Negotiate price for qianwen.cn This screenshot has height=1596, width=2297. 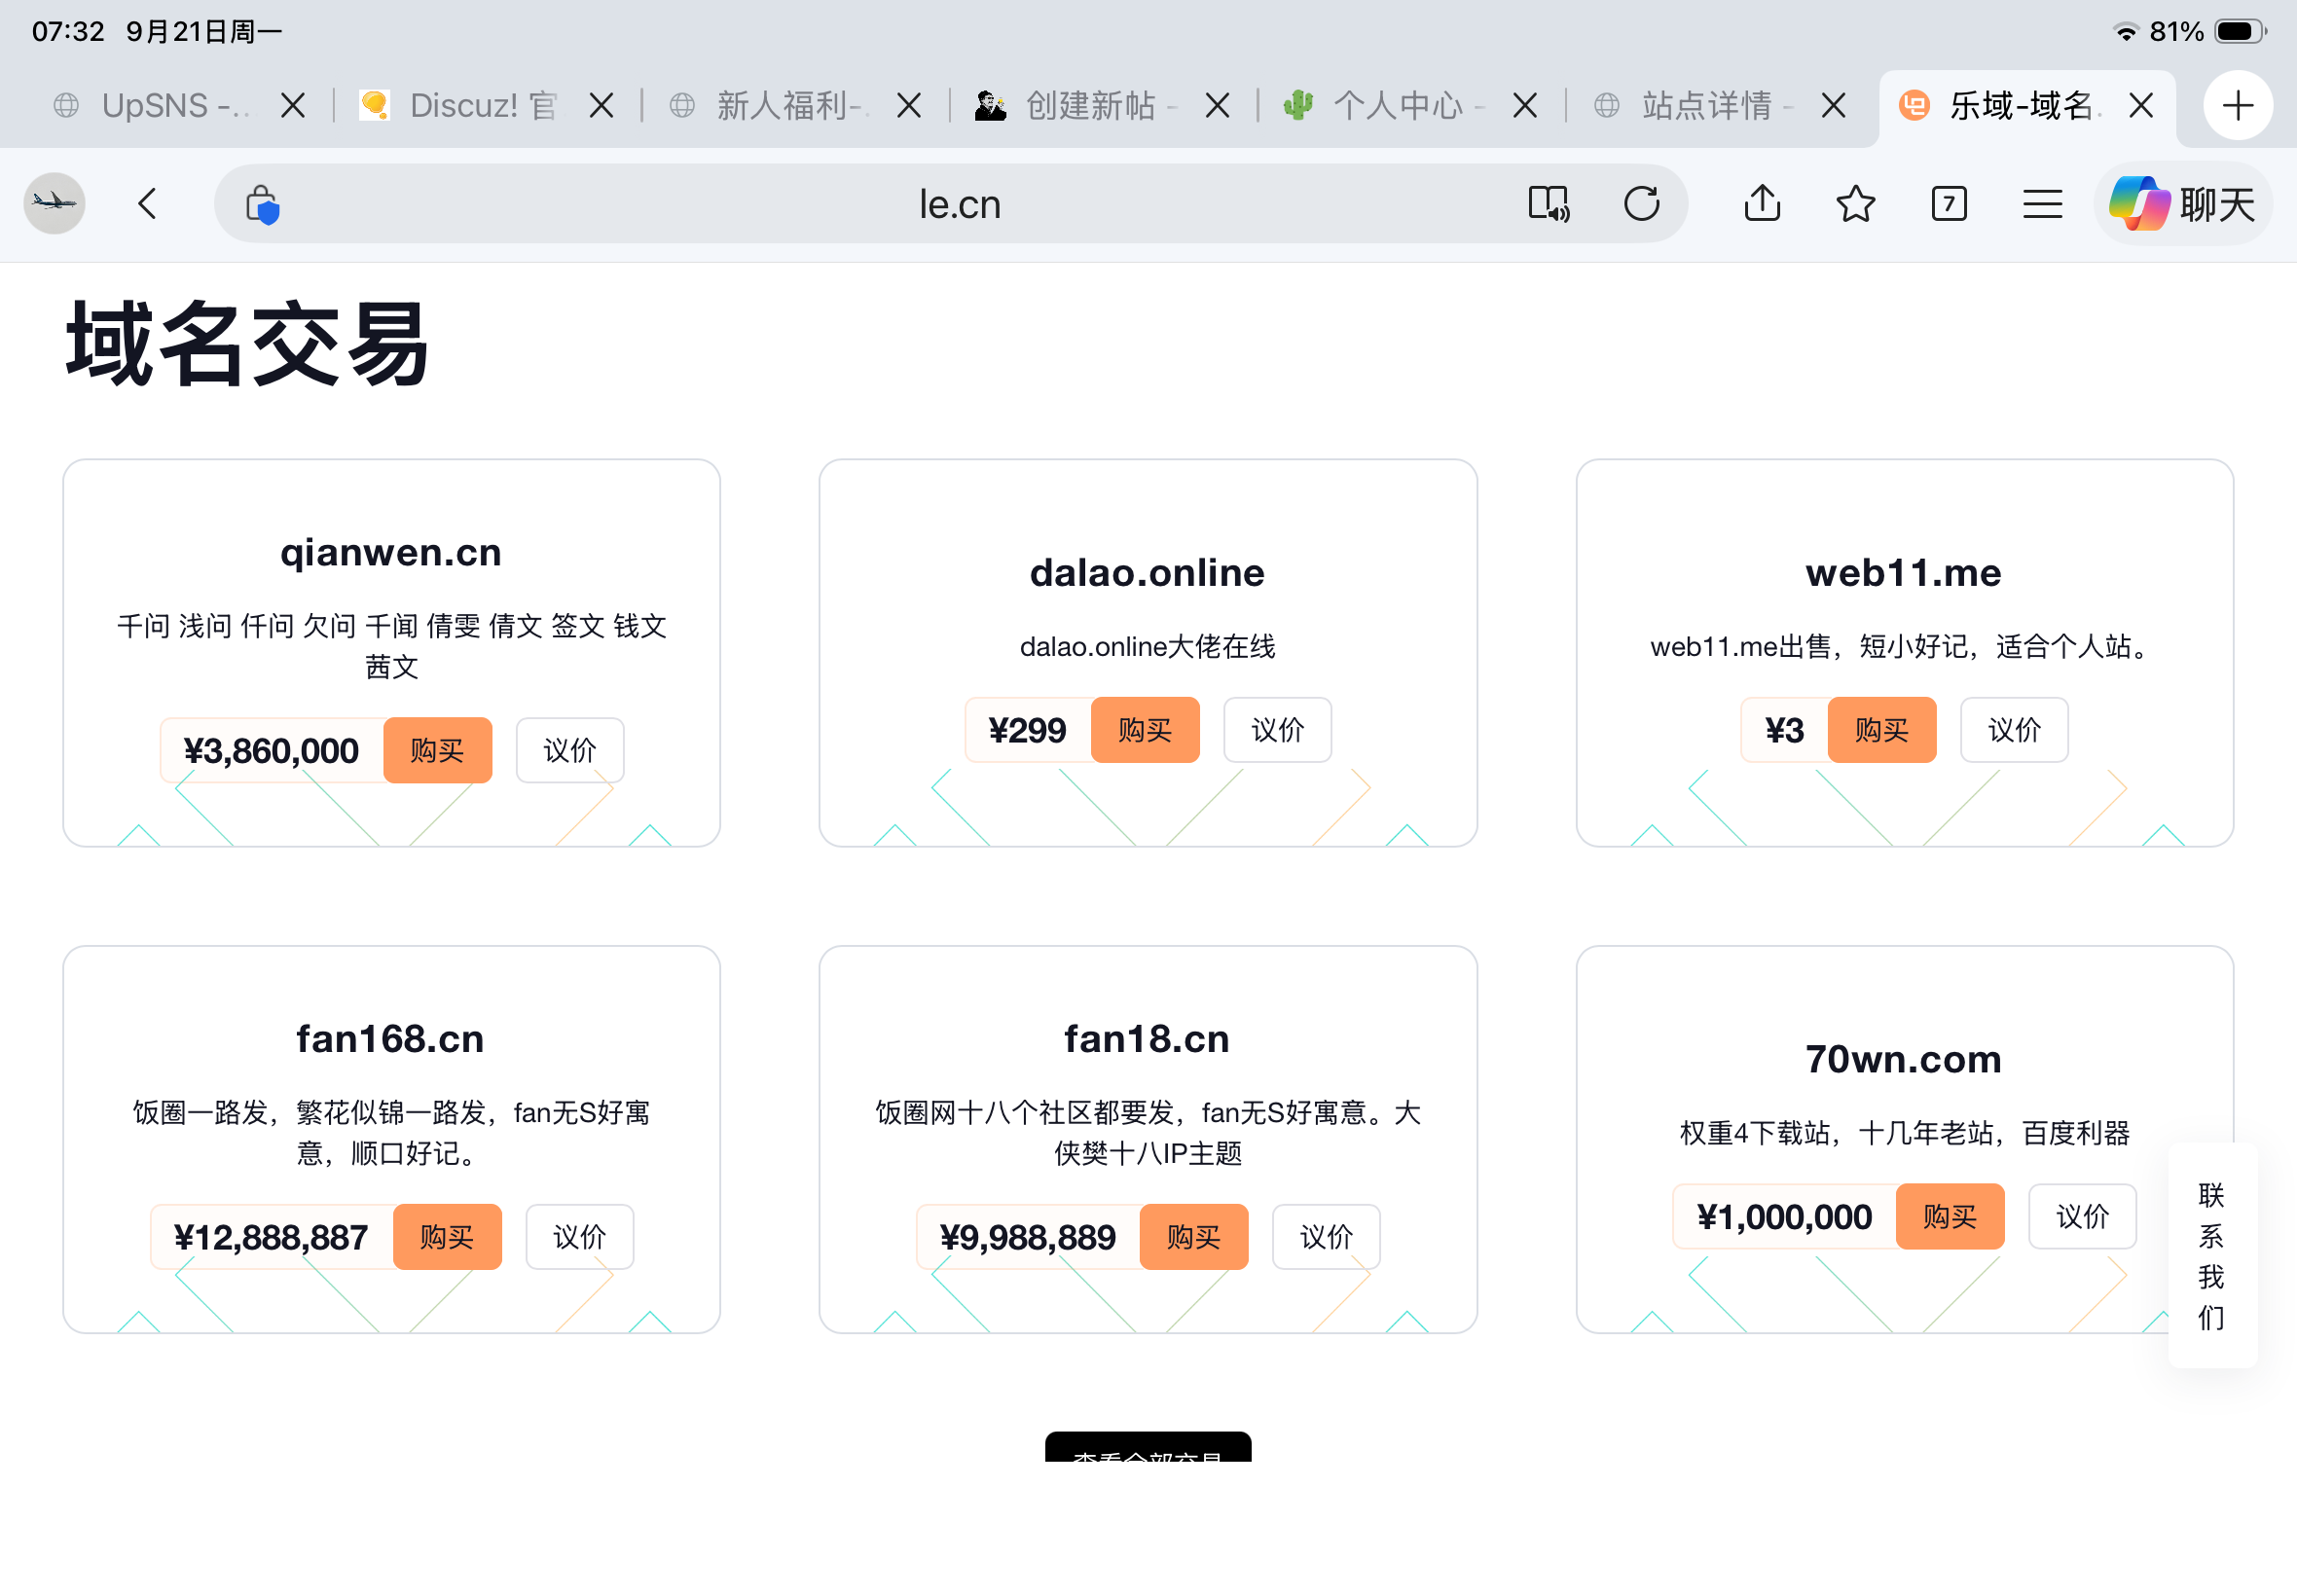[x=570, y=750]
